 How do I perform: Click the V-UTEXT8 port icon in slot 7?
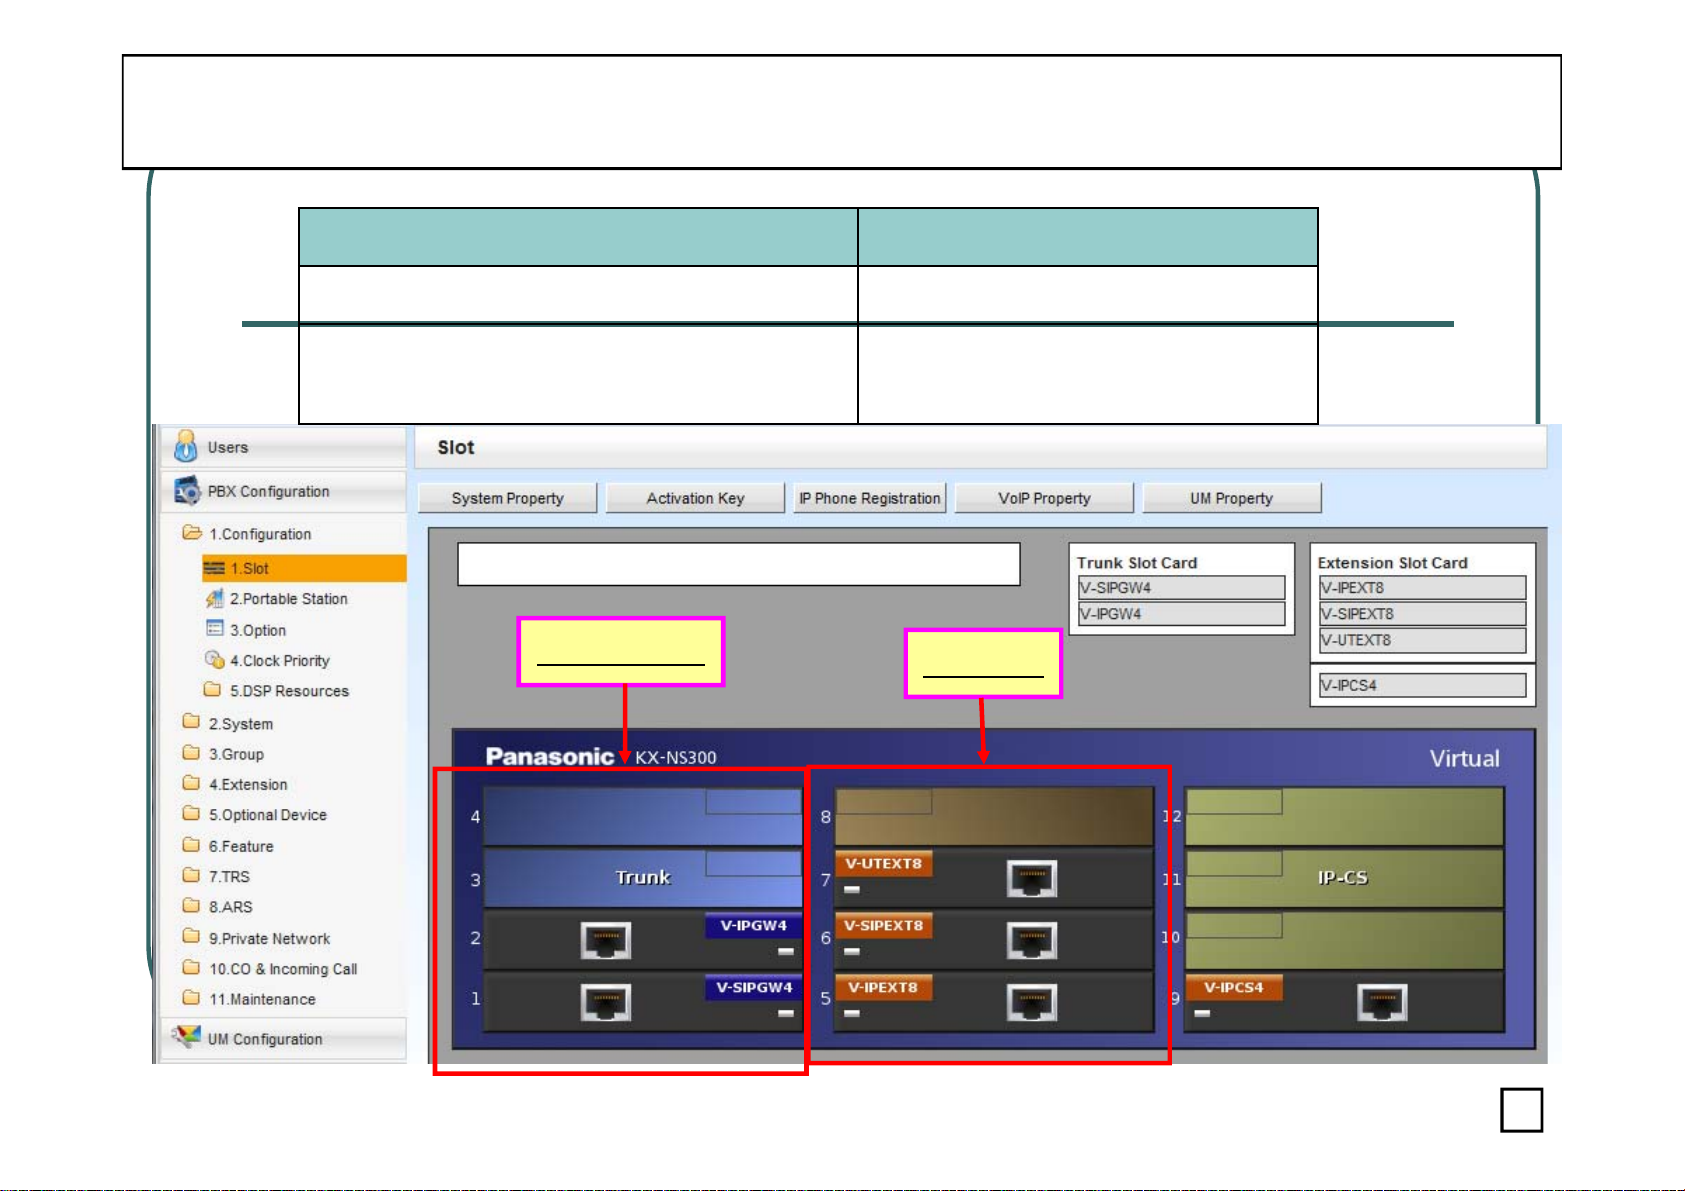(1032, 878)
